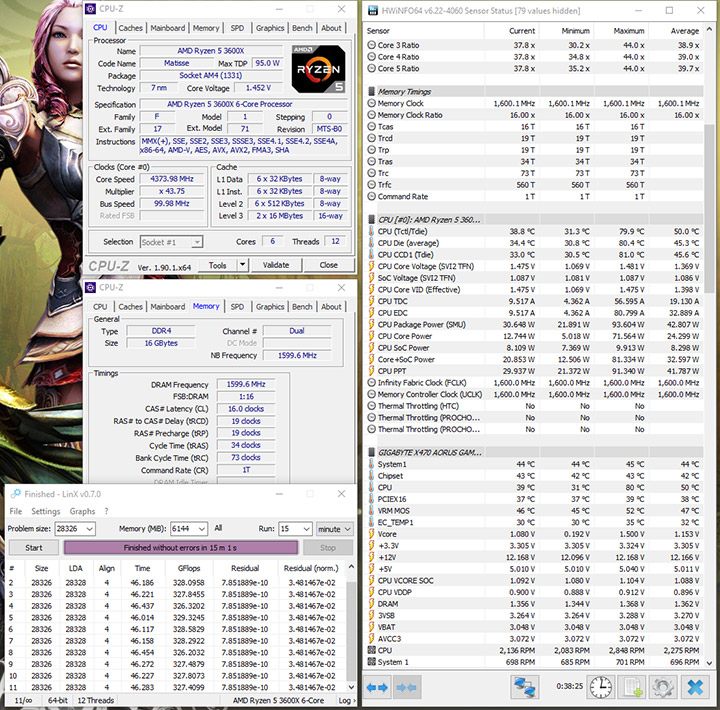This screenshot has height=710, width=720.
Task: Click the AMD Ryzen 5 logo
Action: [317, 67]
